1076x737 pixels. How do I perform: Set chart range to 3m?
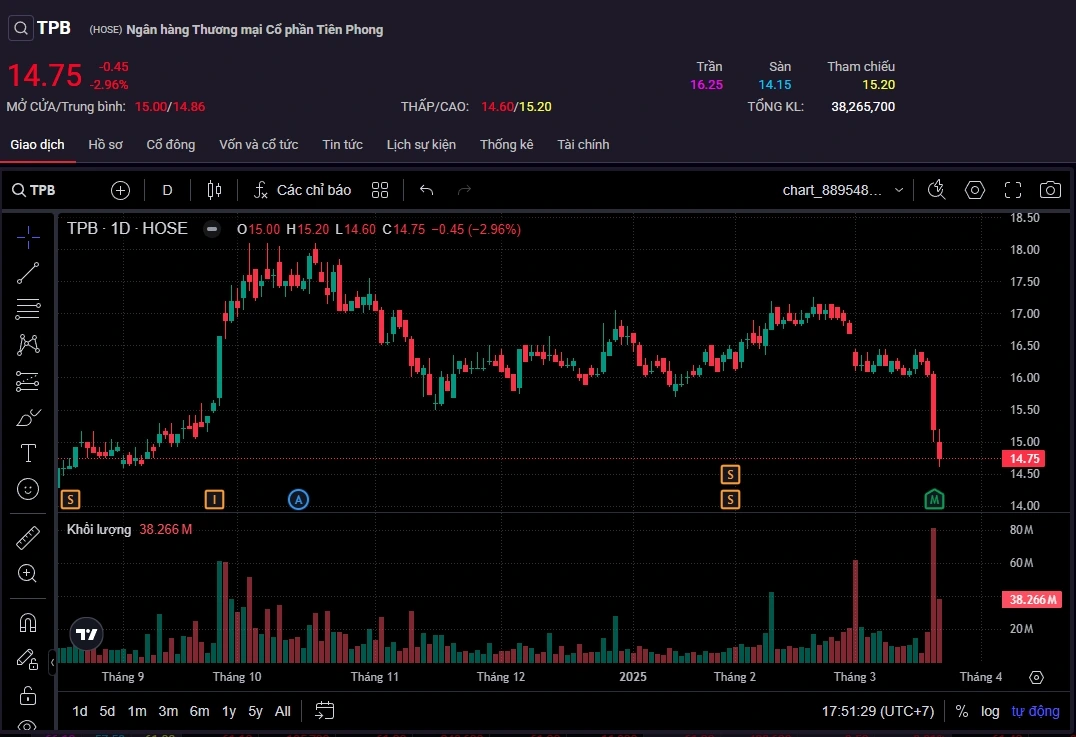[168, 712]
